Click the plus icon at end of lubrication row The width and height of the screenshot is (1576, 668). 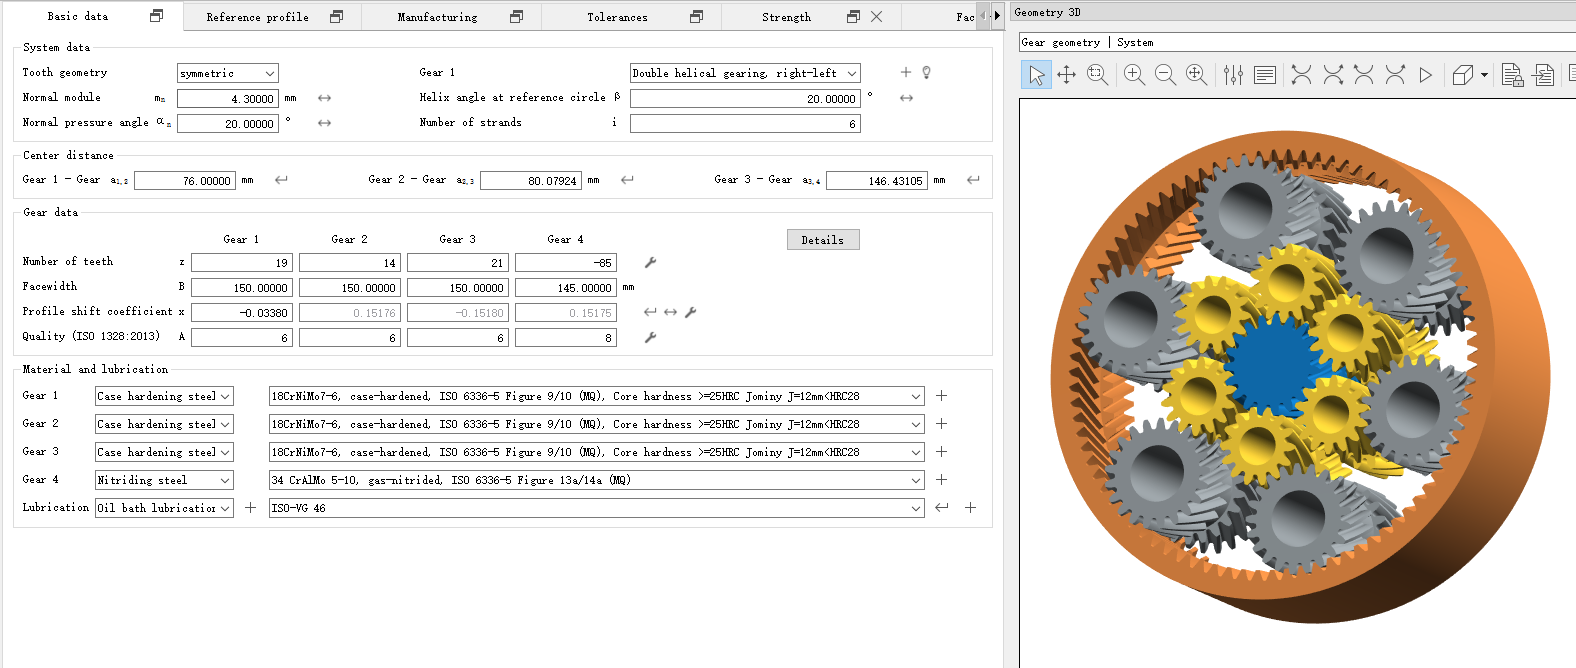(970, 508)
